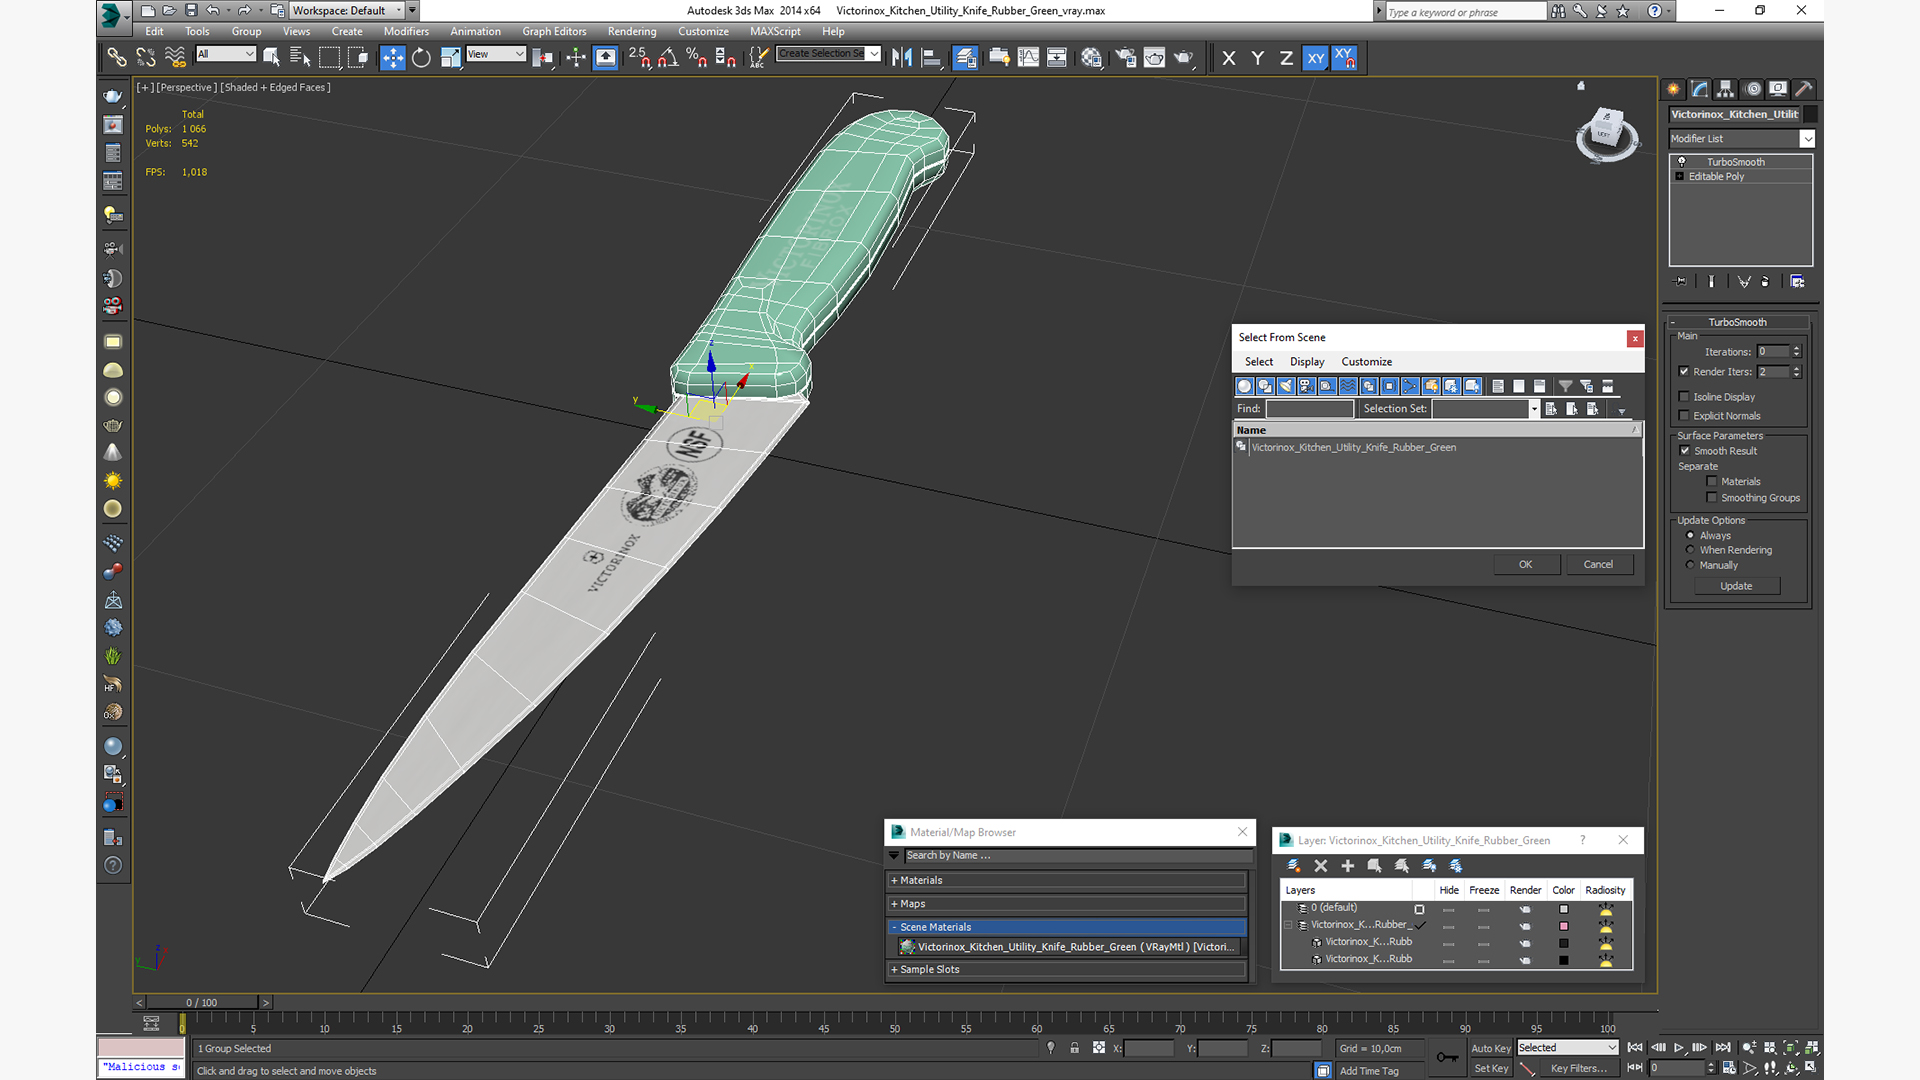1920x1080 pixels.
Task: Click the Set Key button
Action: [x=1490, y=1069]
